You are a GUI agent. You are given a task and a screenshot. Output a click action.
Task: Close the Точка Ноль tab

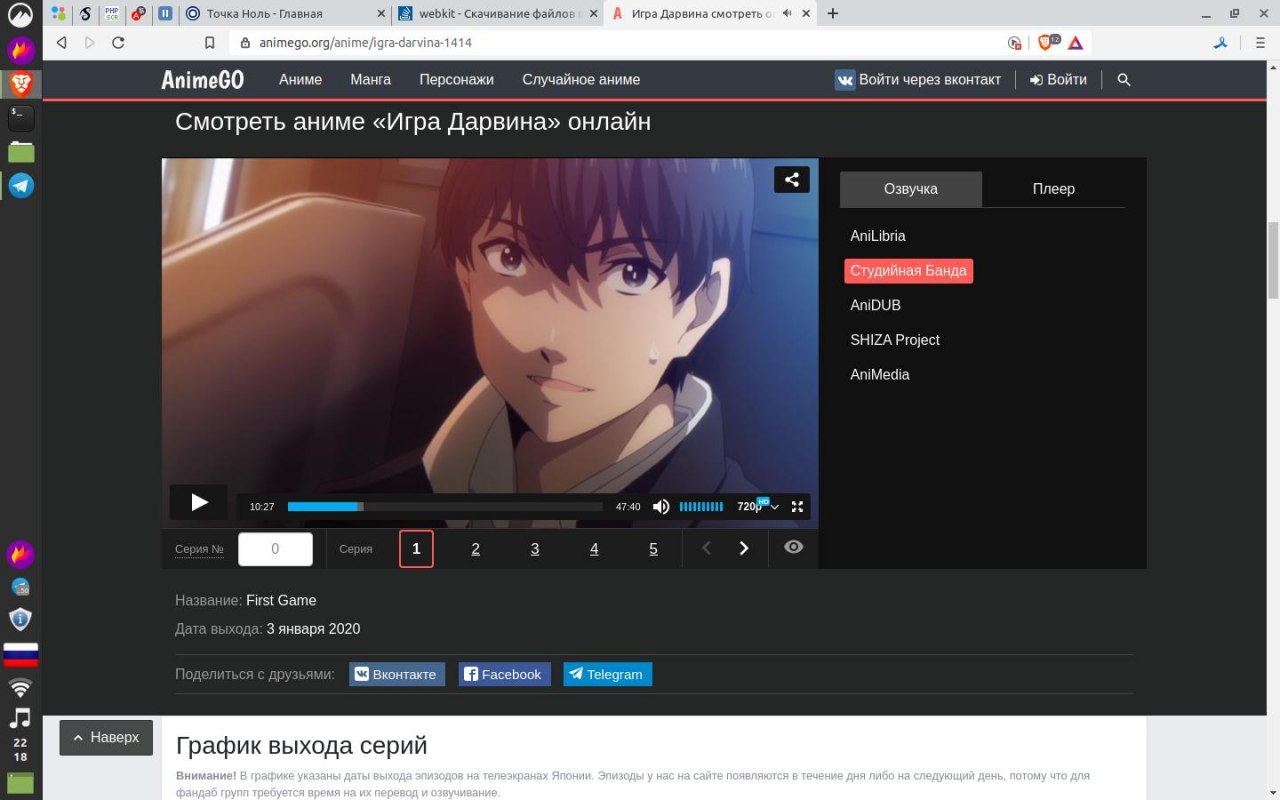[381, 14]
